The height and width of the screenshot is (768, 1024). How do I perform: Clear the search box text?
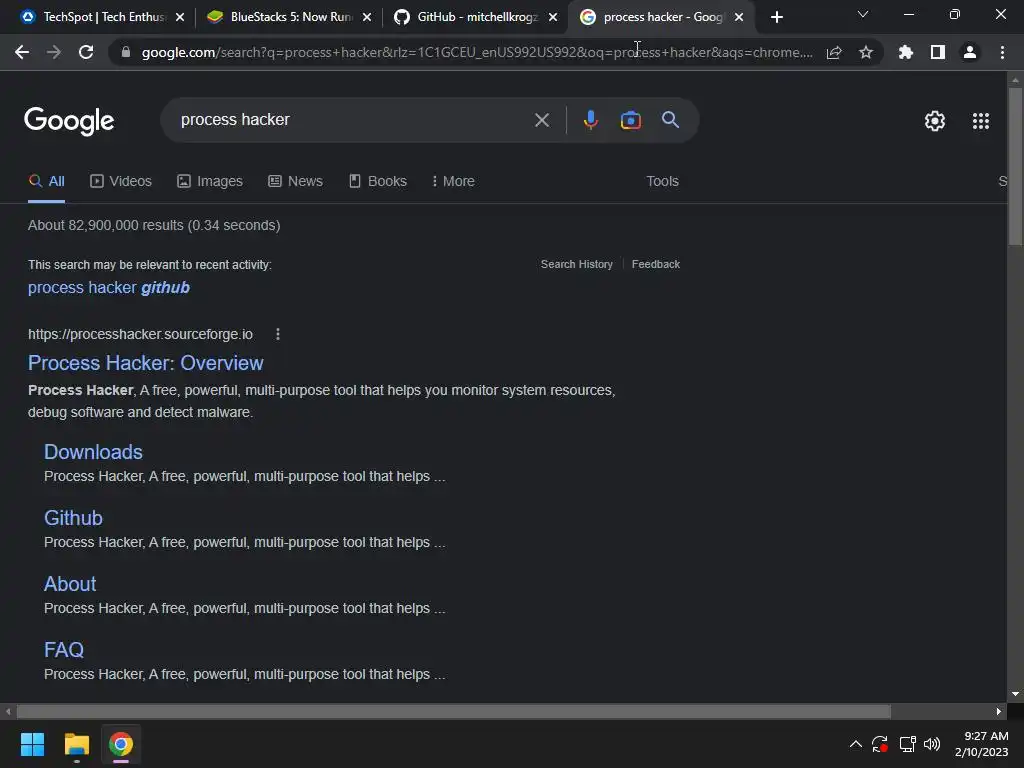(x=541, y=120)
